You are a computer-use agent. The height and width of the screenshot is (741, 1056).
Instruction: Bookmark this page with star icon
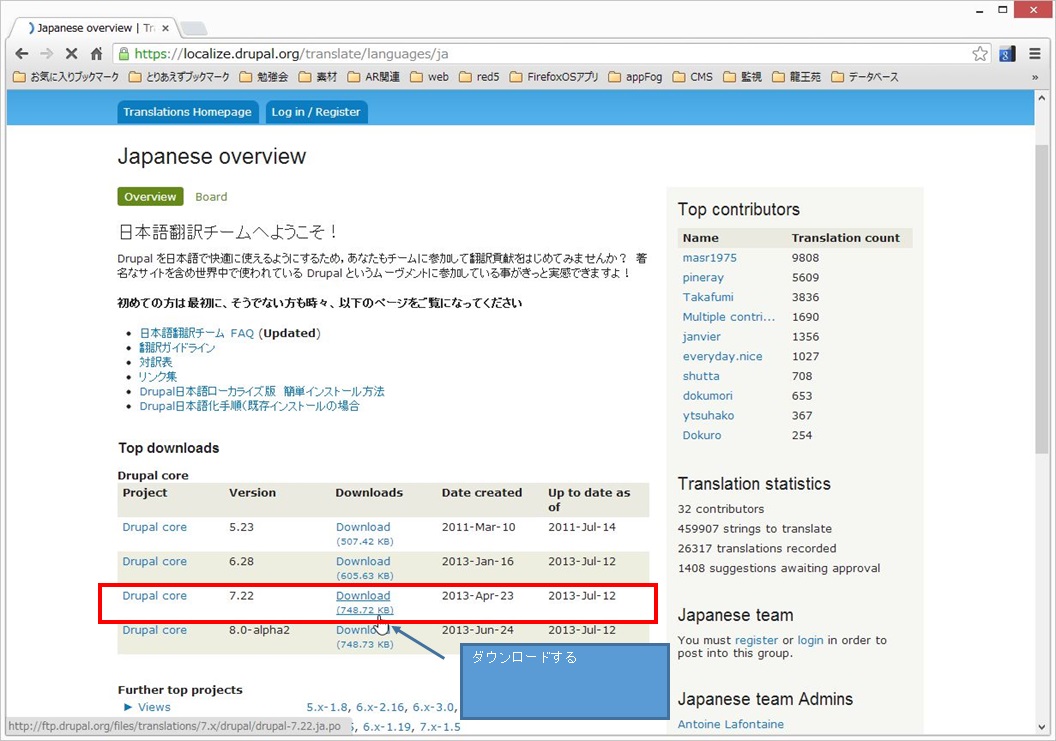click(980, 54)
